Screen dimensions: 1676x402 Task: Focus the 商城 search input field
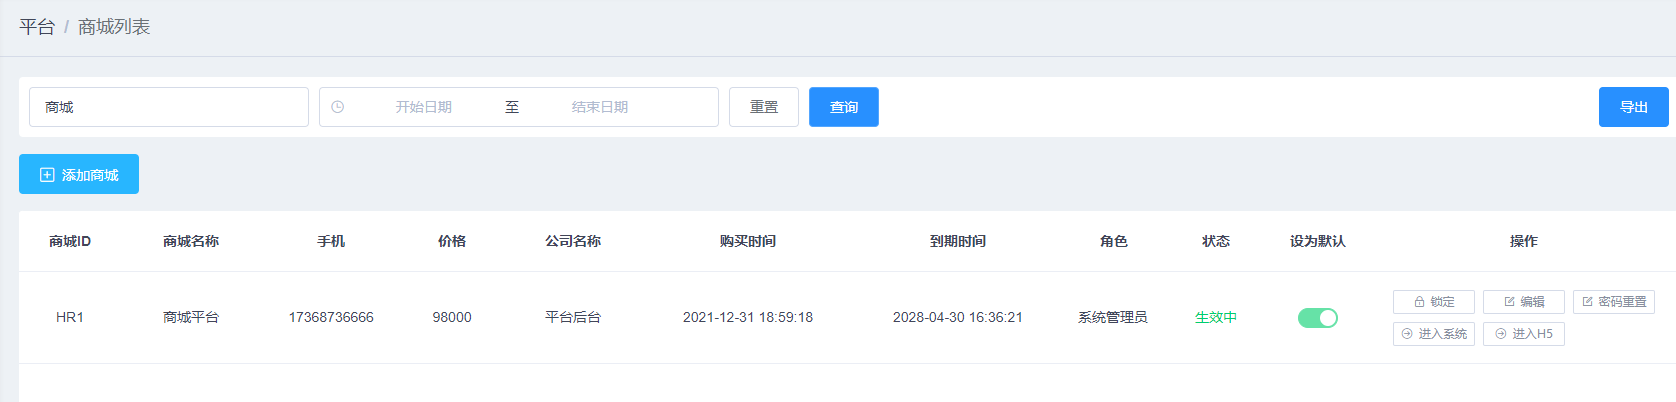click(x=169, y=107)
